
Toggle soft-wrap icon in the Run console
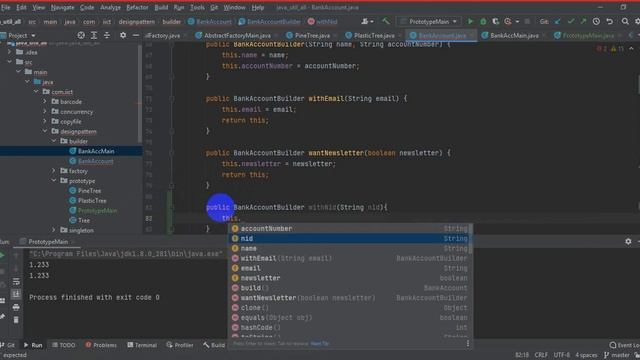point(16,282)
